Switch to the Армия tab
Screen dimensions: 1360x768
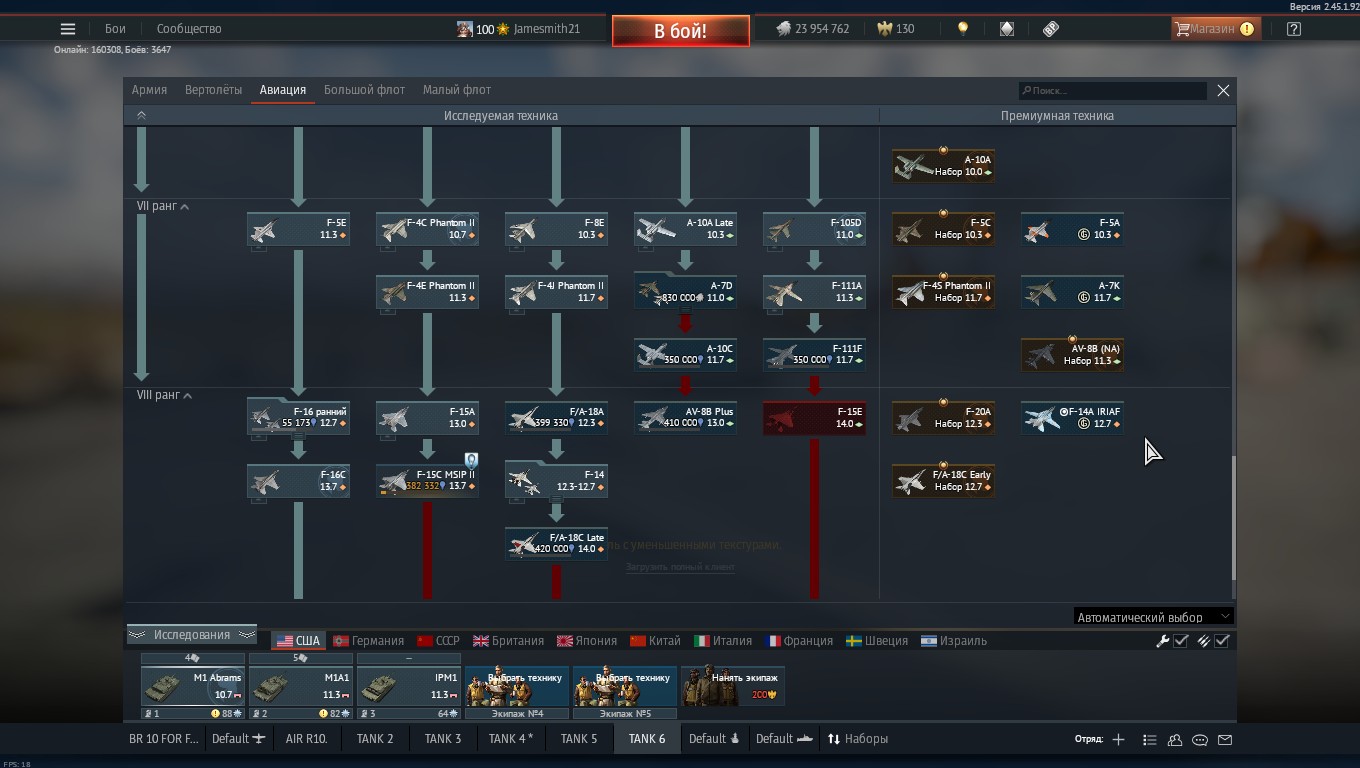[149, 90]
